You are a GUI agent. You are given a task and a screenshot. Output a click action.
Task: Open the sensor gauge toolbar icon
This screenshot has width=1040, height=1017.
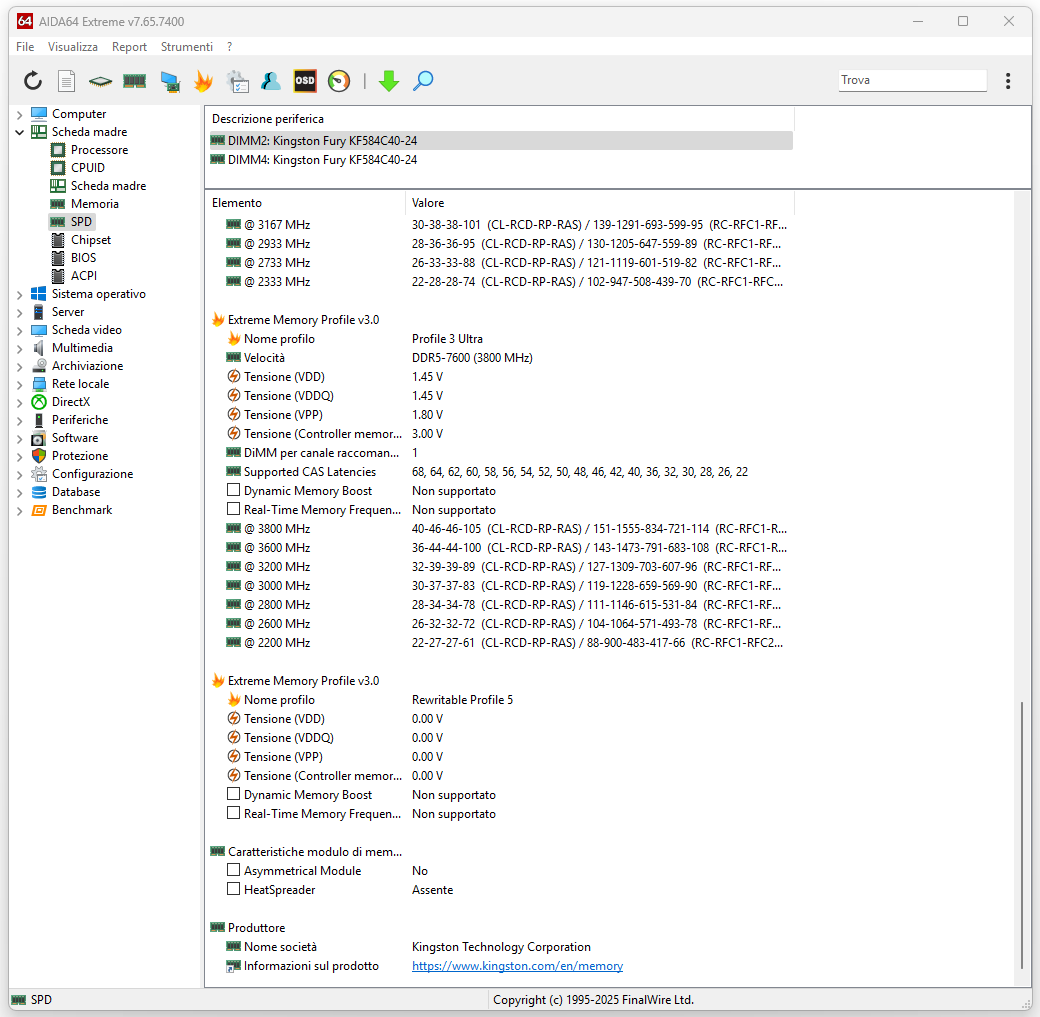339,81
